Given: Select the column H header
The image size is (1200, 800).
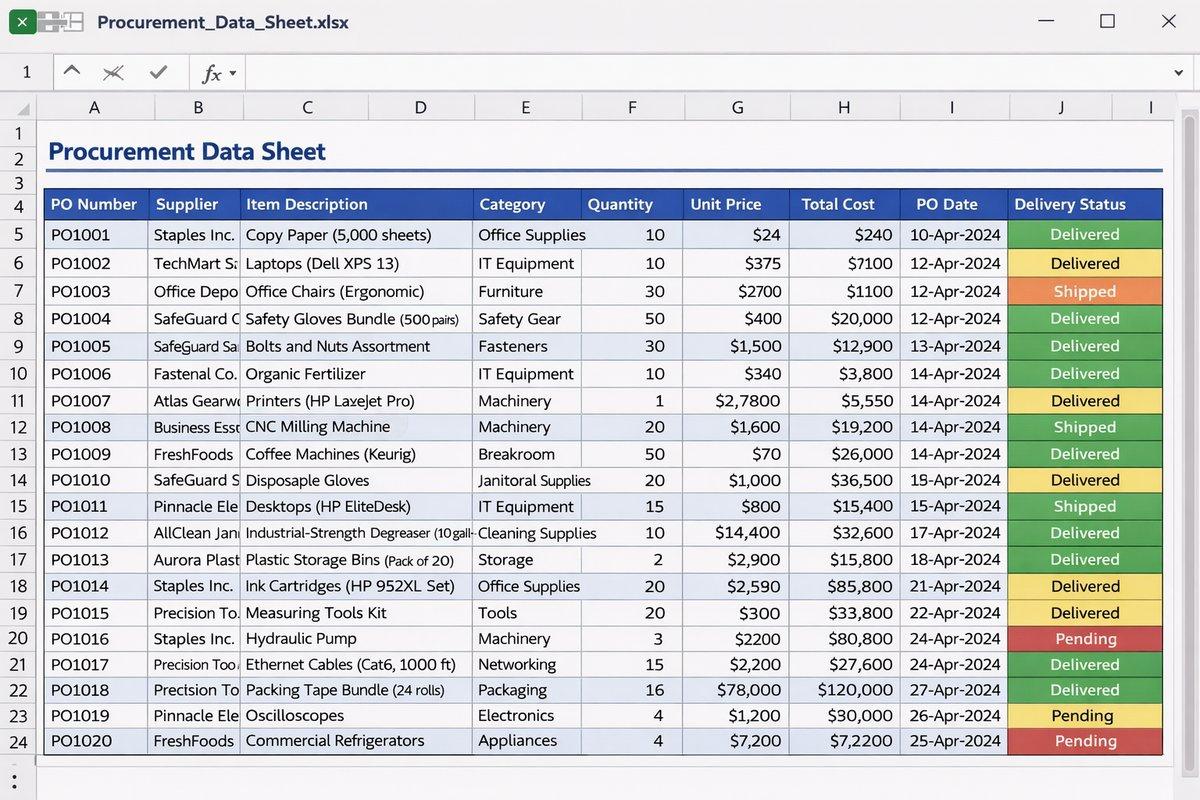Looking at the screenshot, I should click(844, 108).
